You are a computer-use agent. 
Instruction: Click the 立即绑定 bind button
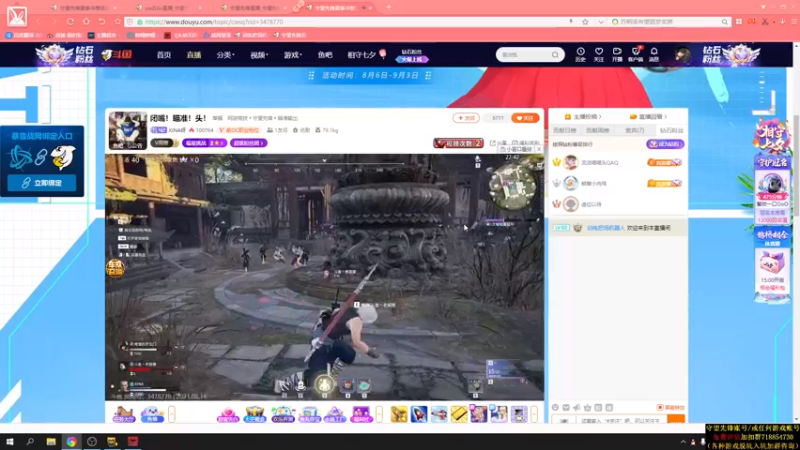(x=42, y=183)
